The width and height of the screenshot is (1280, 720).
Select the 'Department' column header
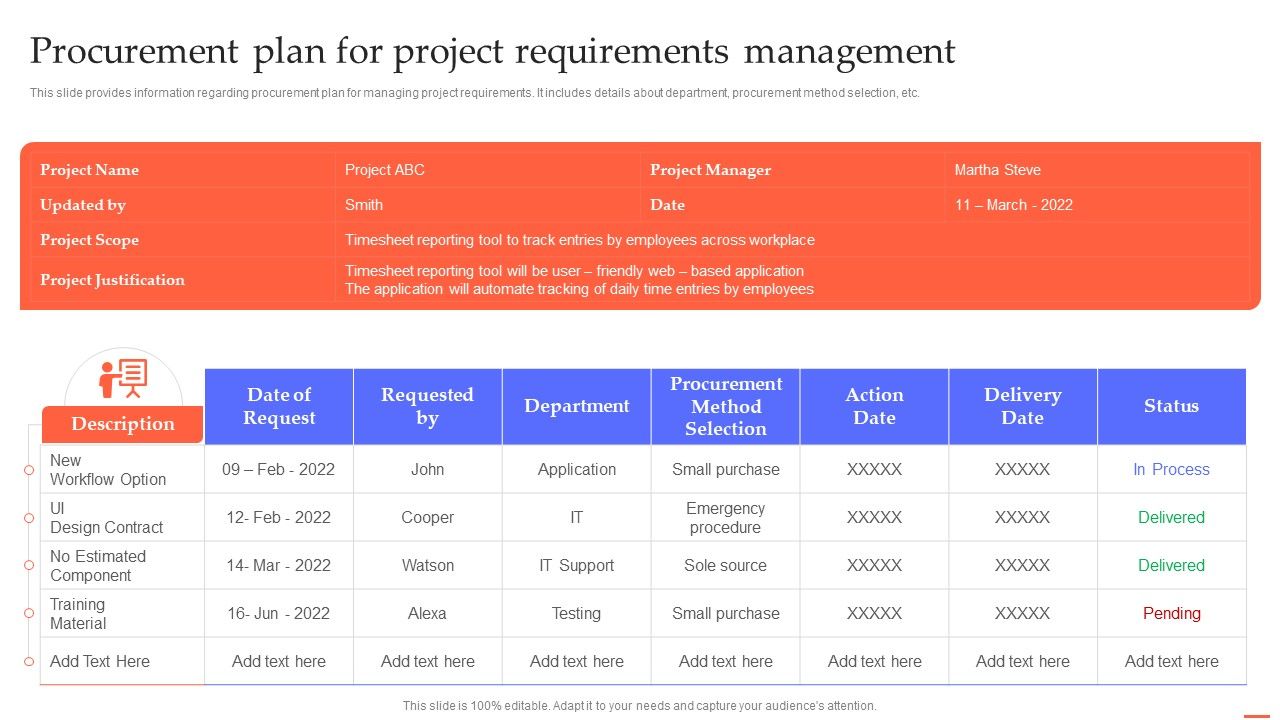coord(577,406)
